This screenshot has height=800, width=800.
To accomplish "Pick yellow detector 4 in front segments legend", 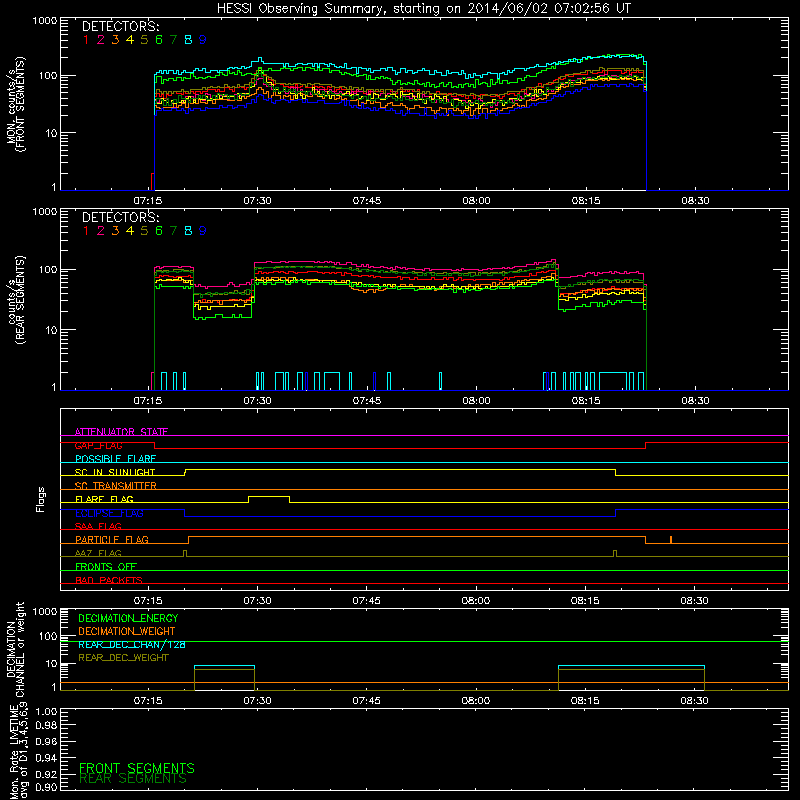I will click(x=130, y=40).
